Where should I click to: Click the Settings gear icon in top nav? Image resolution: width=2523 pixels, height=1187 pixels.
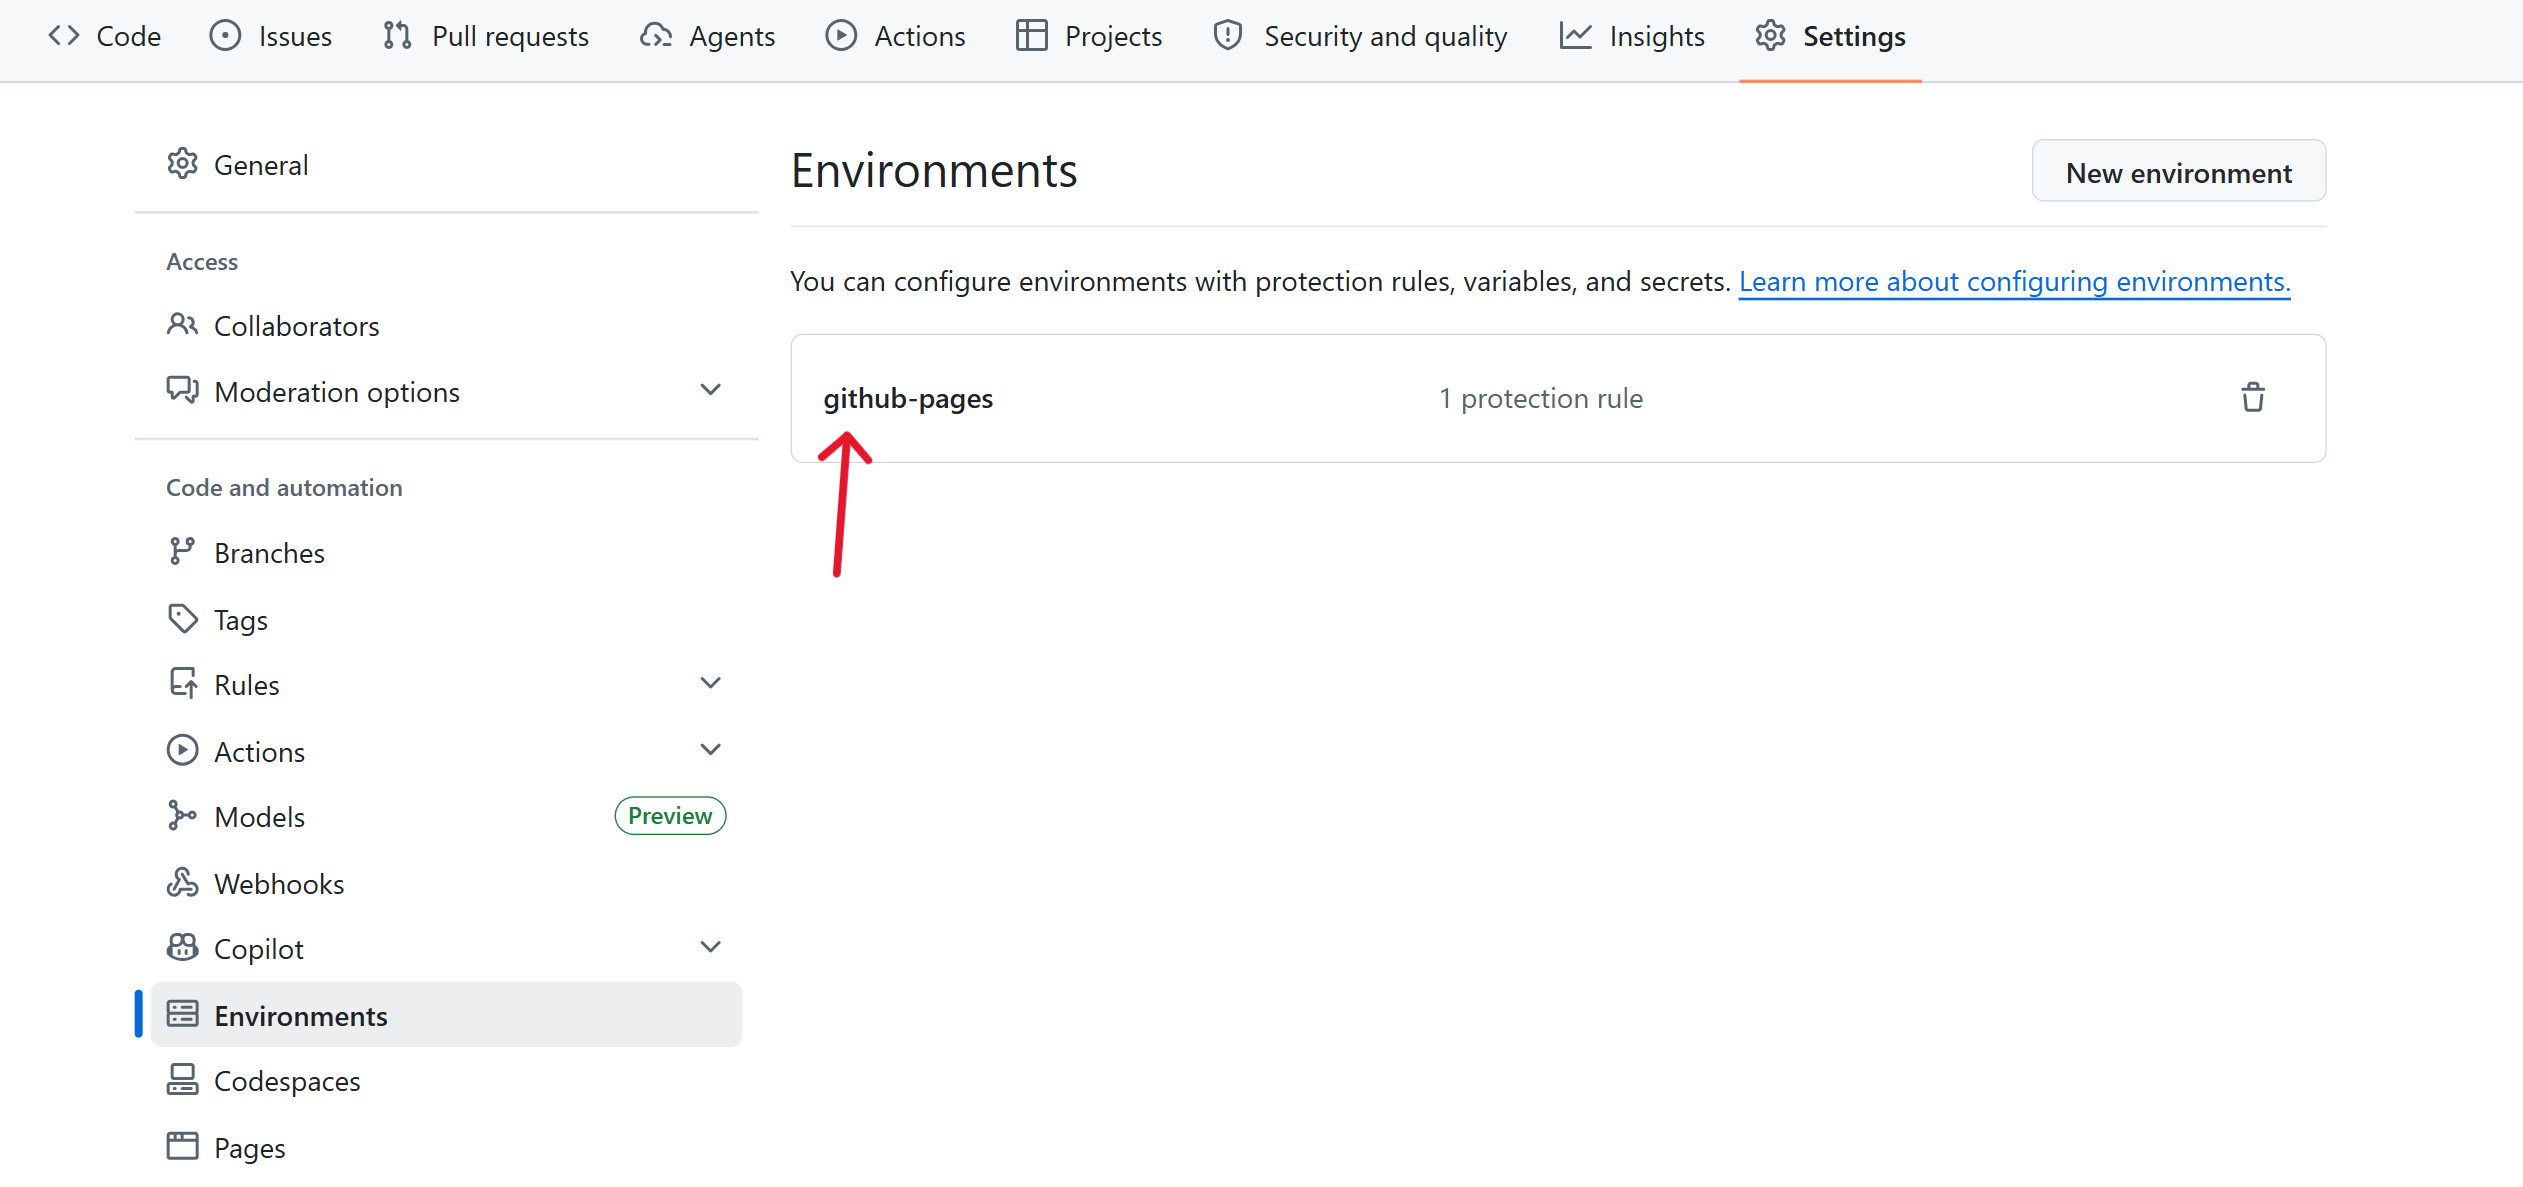coord(1770,36)
